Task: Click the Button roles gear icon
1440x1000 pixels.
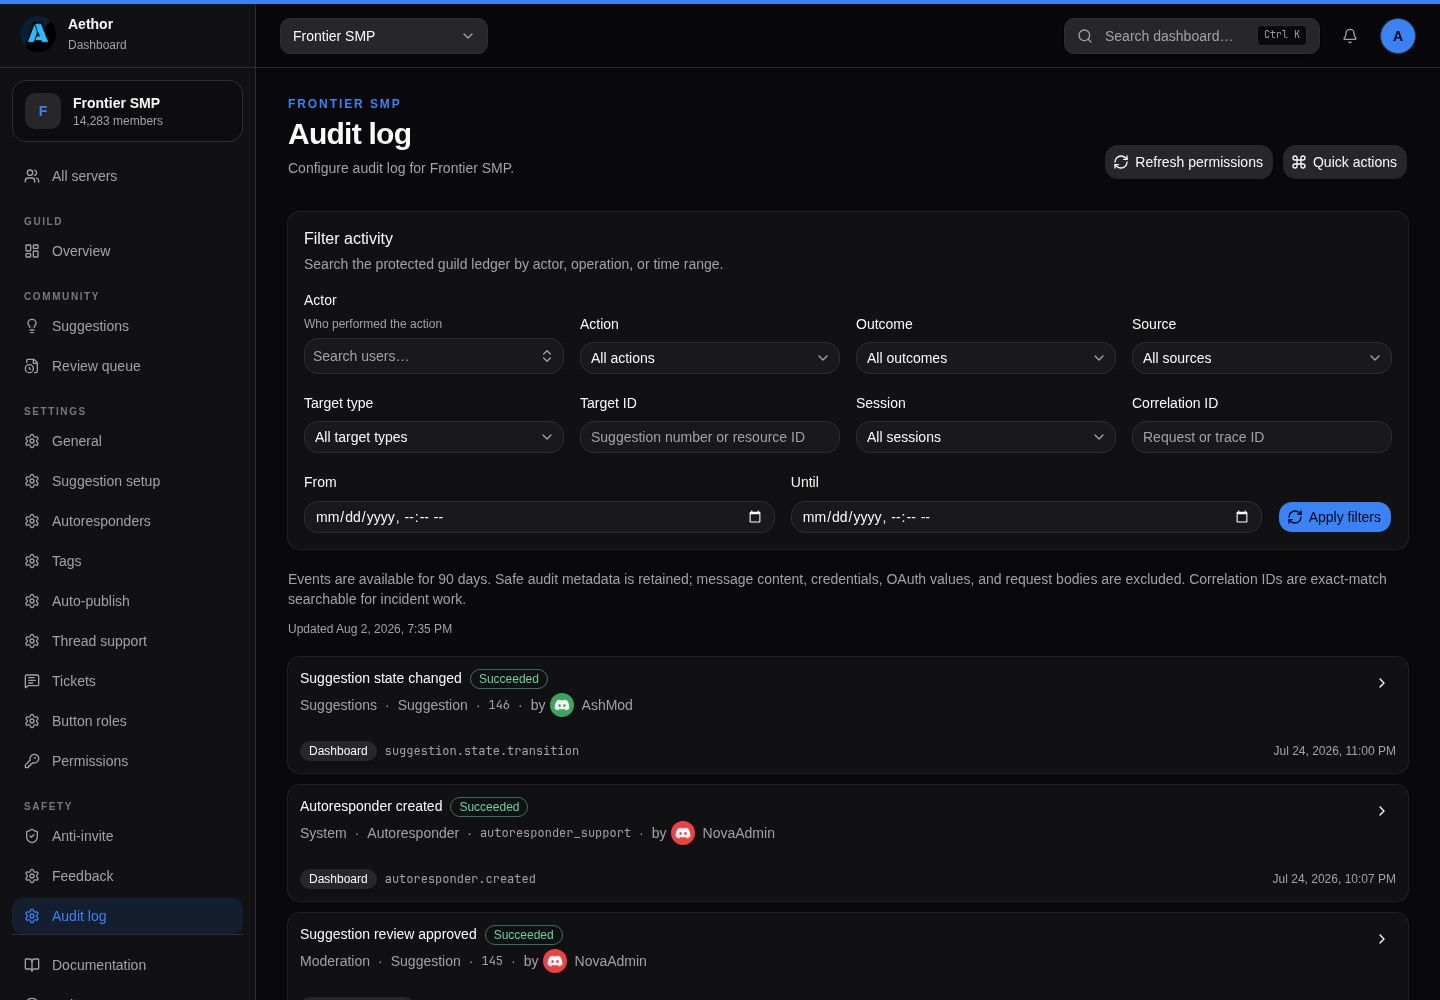Action: (x=32, y=721)
